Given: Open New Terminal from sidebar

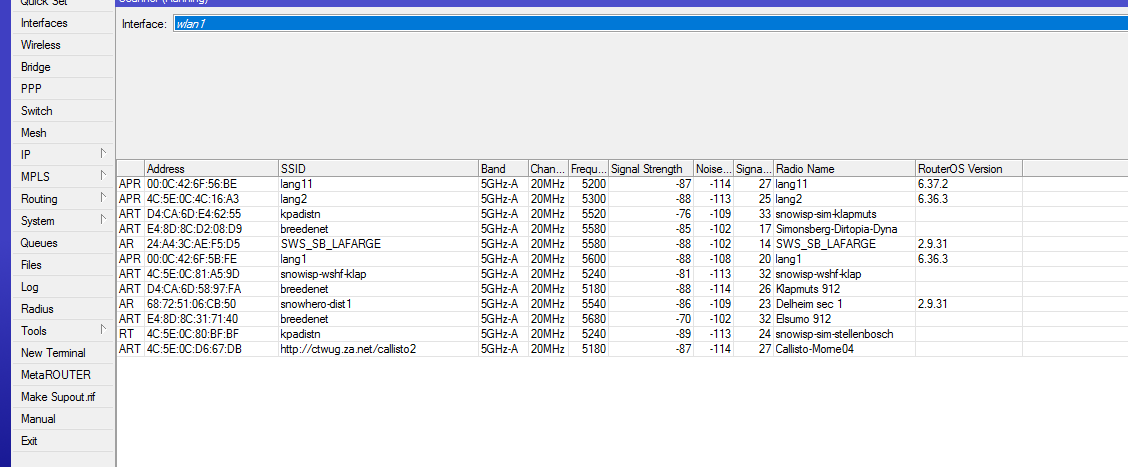Looking at the screenshot, I should click(53, 353).
